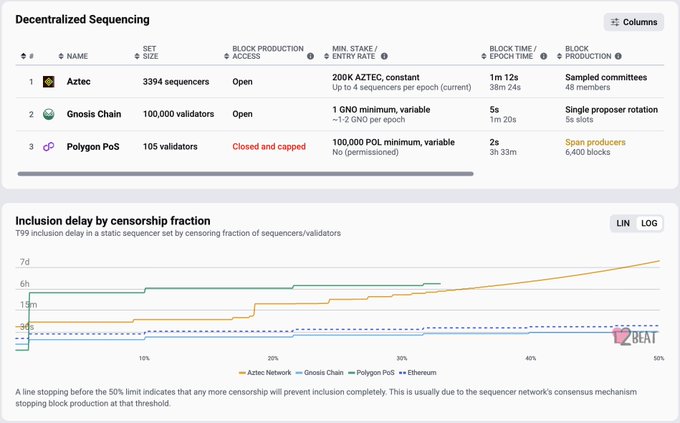Click the Closed and capped cell
The width and height of the screenshot is (680, 423).
[269, 147]
